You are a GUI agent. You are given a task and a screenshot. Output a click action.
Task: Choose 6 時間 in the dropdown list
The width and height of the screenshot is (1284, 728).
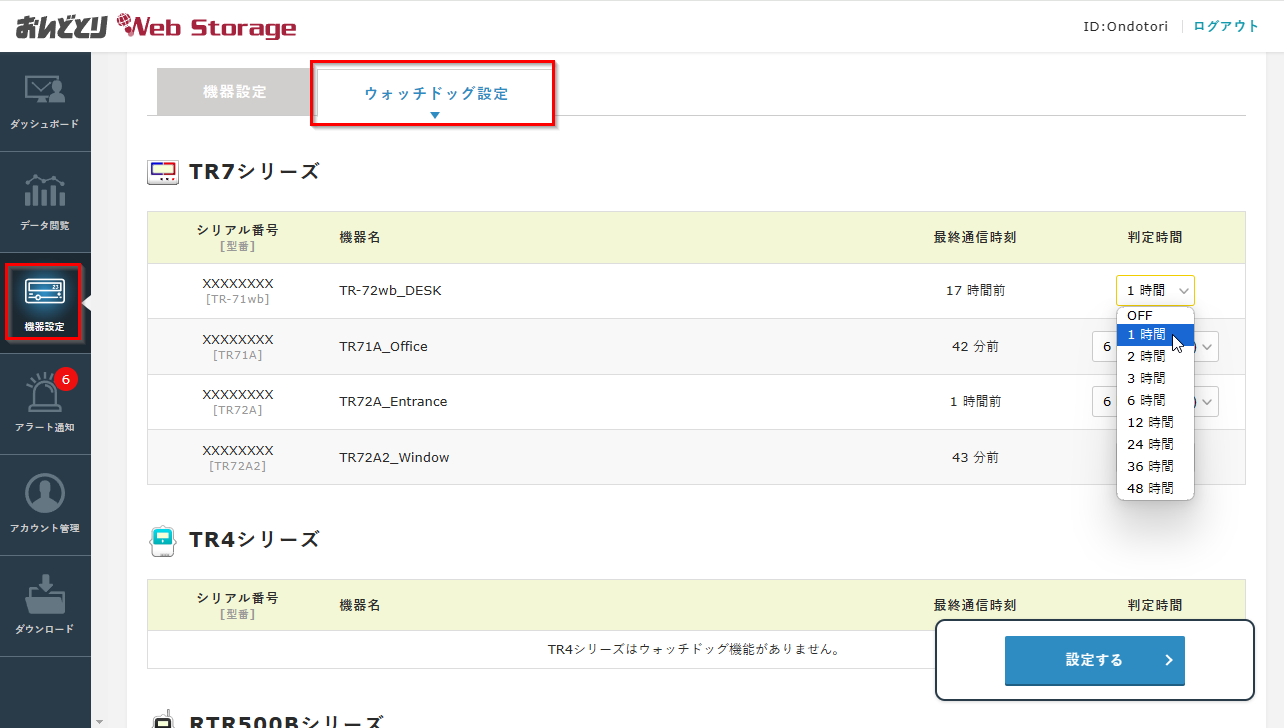coord(1155,401)
